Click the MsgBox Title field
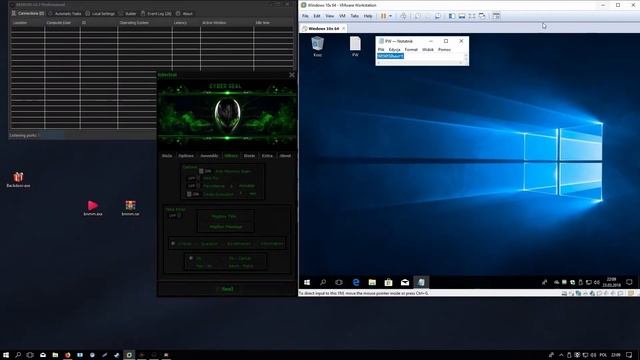Screen dimensions: 640x360 click(225, 216)
